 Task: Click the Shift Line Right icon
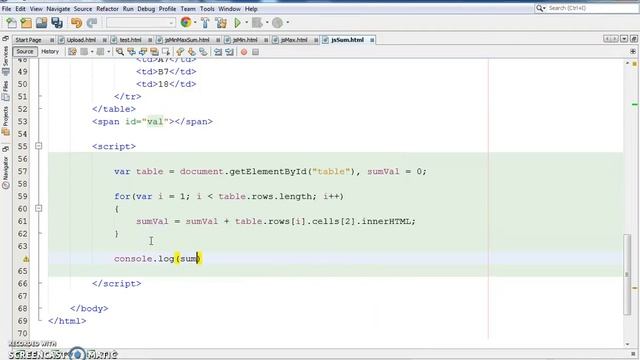click(229, 52)
